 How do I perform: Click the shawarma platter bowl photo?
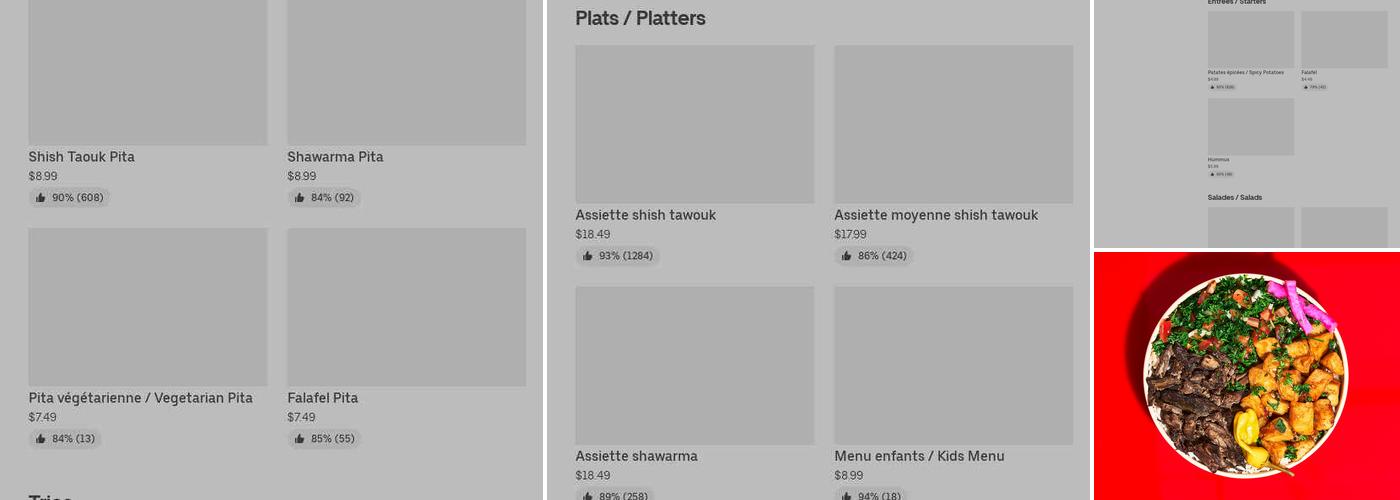(x=1246, y=375)
